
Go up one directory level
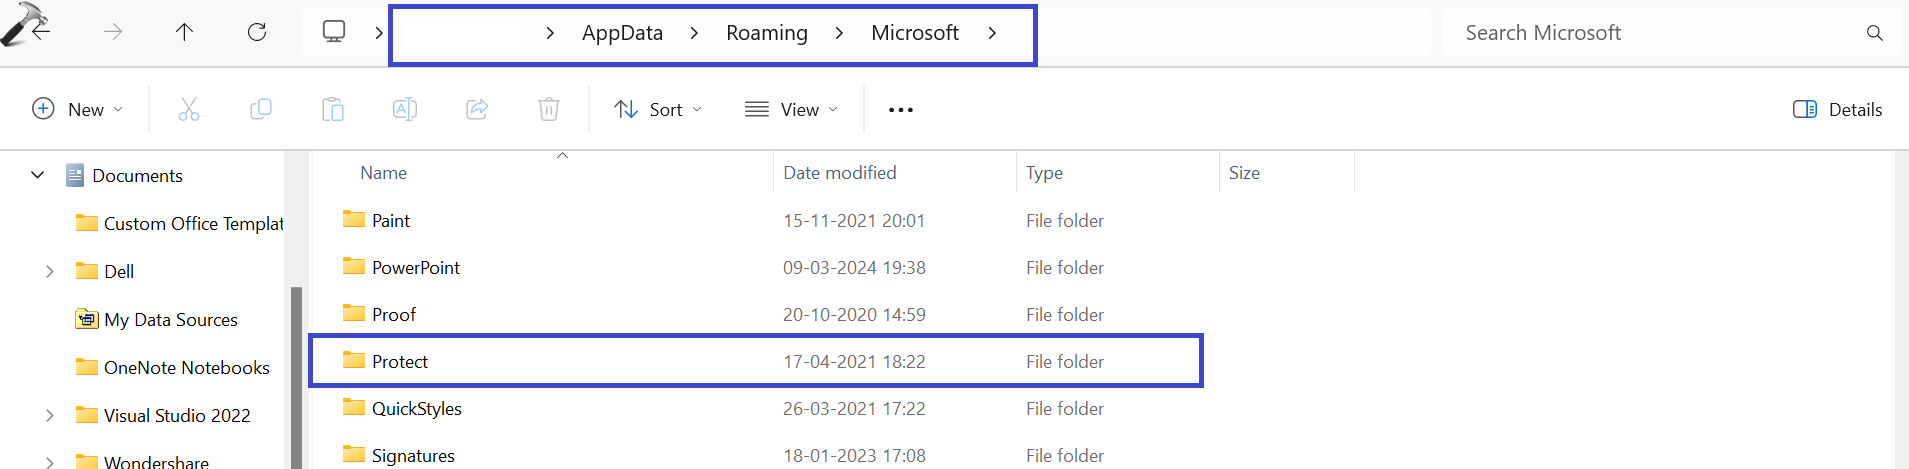(184, 32)
